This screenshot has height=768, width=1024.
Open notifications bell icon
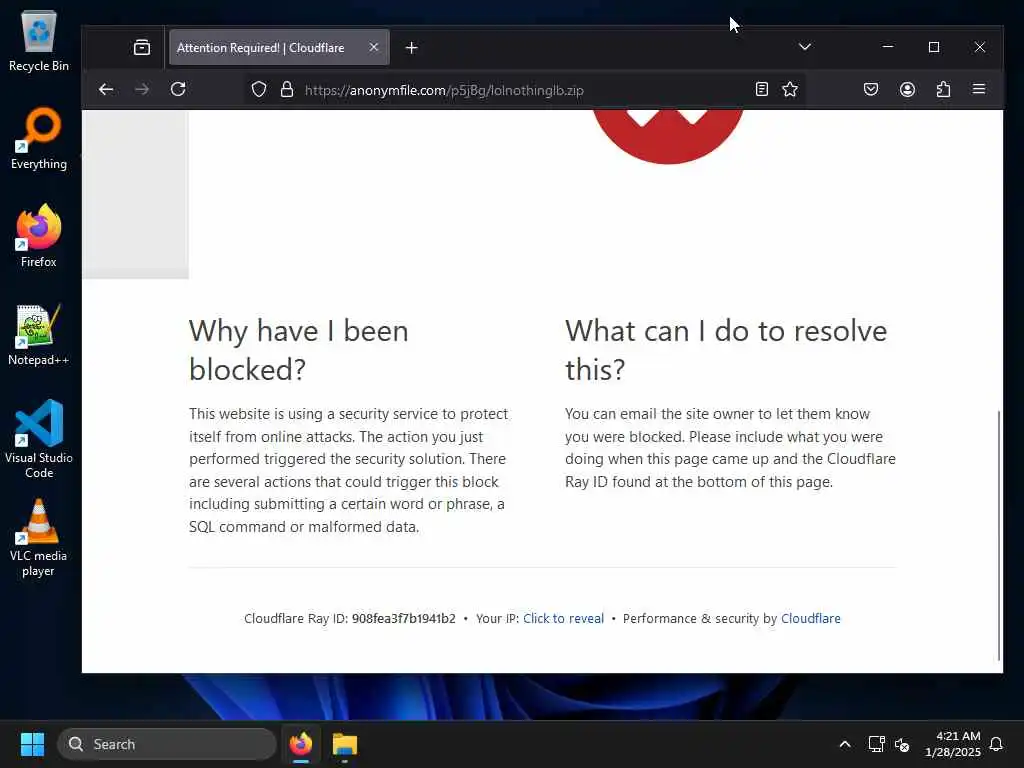(x=996, y=744)
